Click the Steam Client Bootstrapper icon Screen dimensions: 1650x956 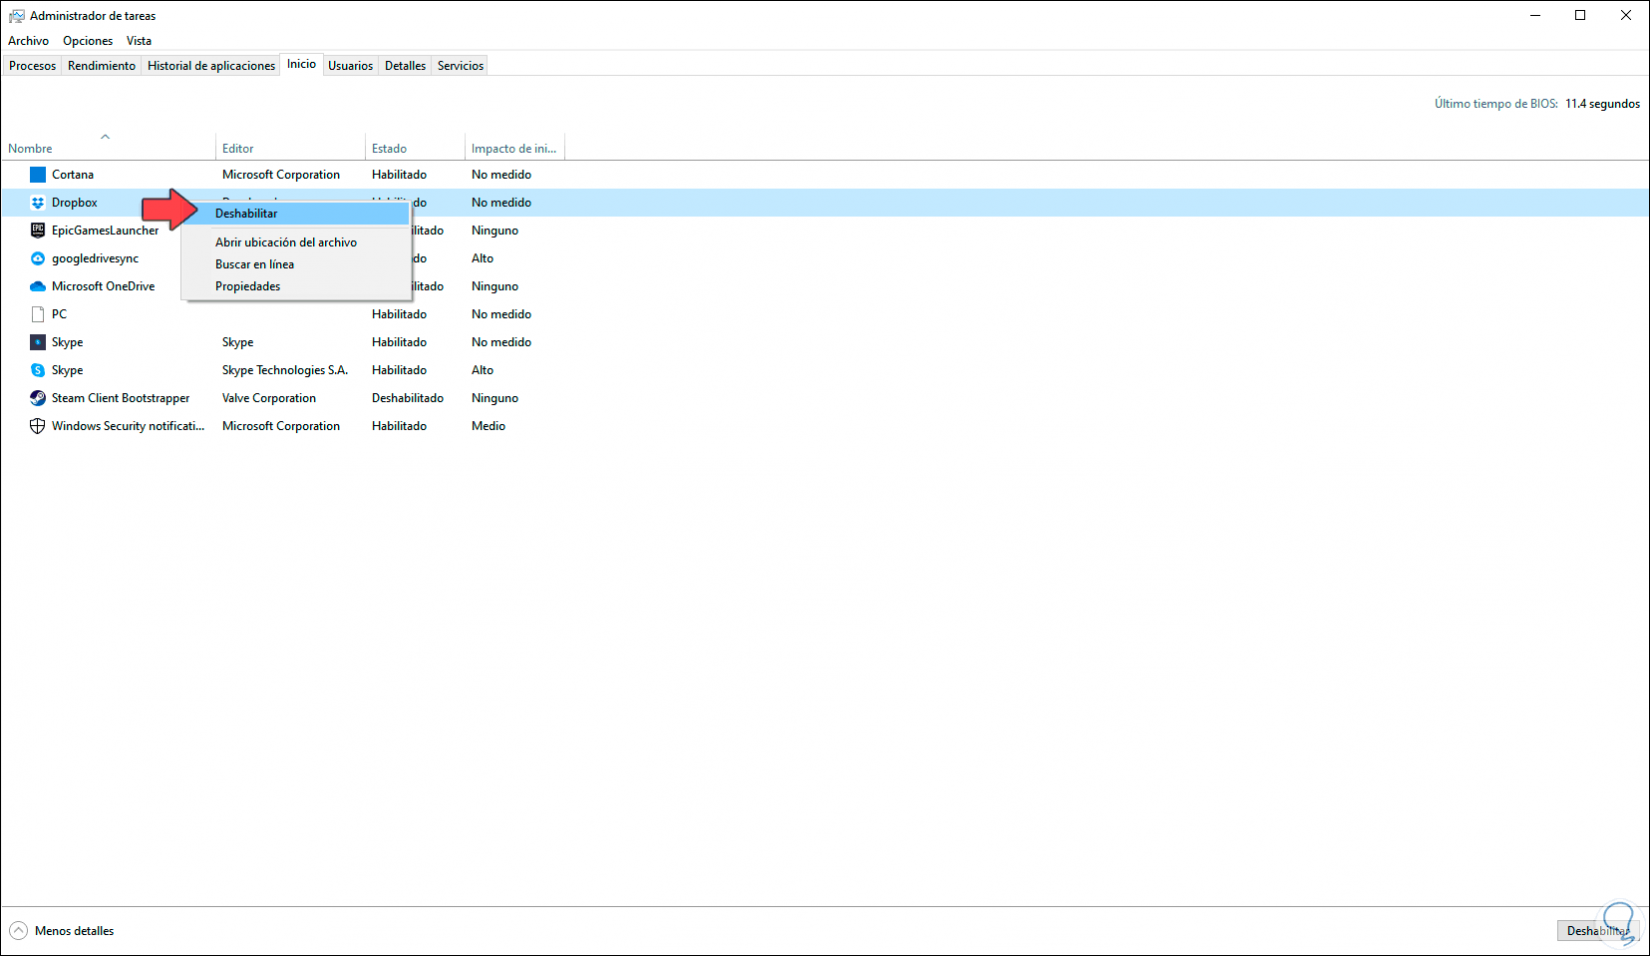click(37, 397)
